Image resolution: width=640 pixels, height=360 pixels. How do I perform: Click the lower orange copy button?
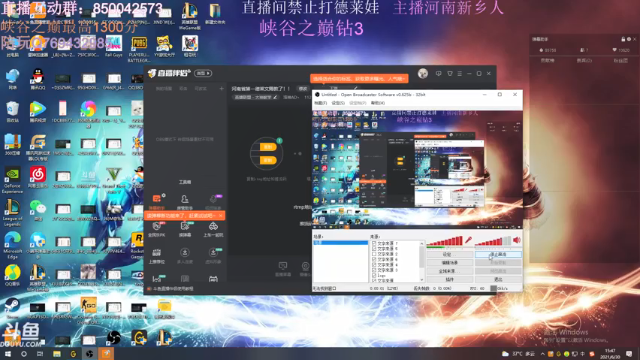(x=268, y=160)
